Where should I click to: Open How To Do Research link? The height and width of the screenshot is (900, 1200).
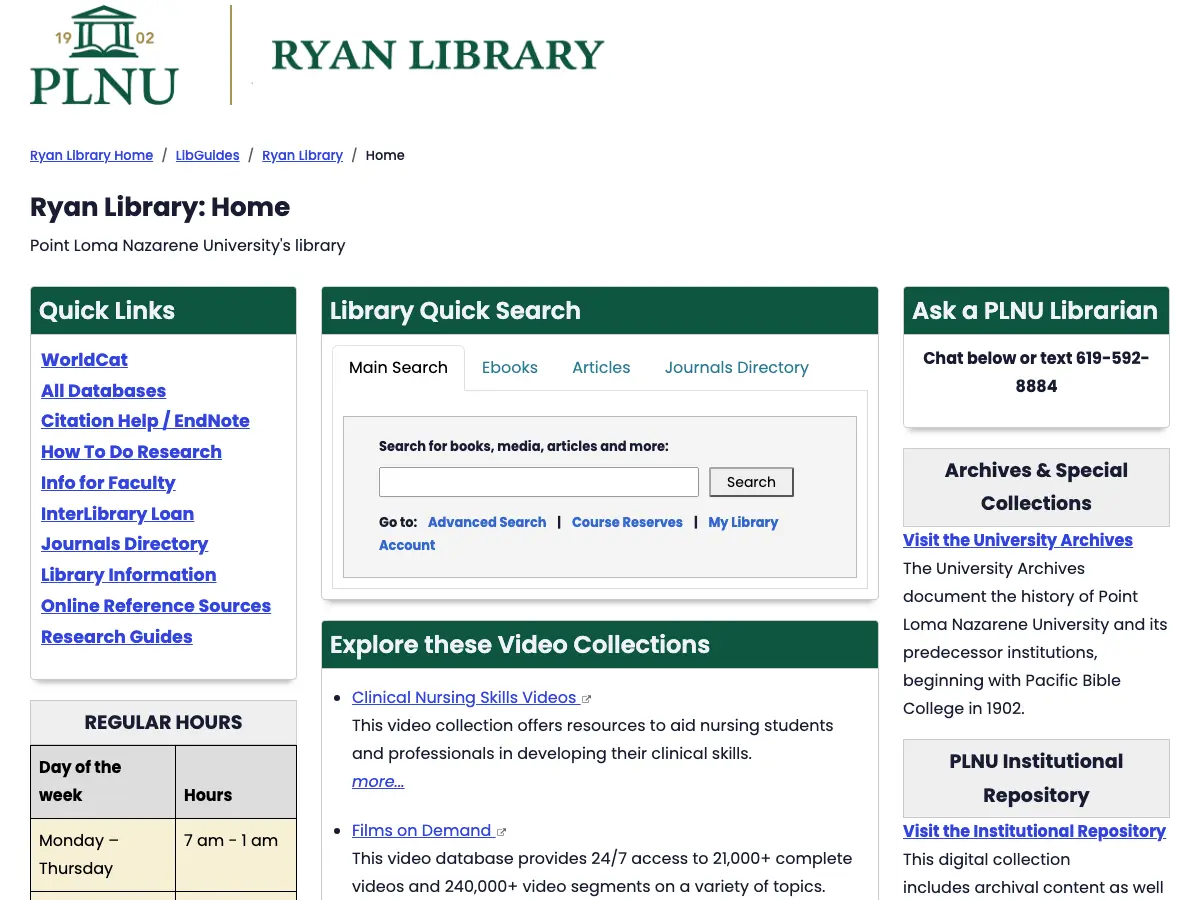coord(131,452)
